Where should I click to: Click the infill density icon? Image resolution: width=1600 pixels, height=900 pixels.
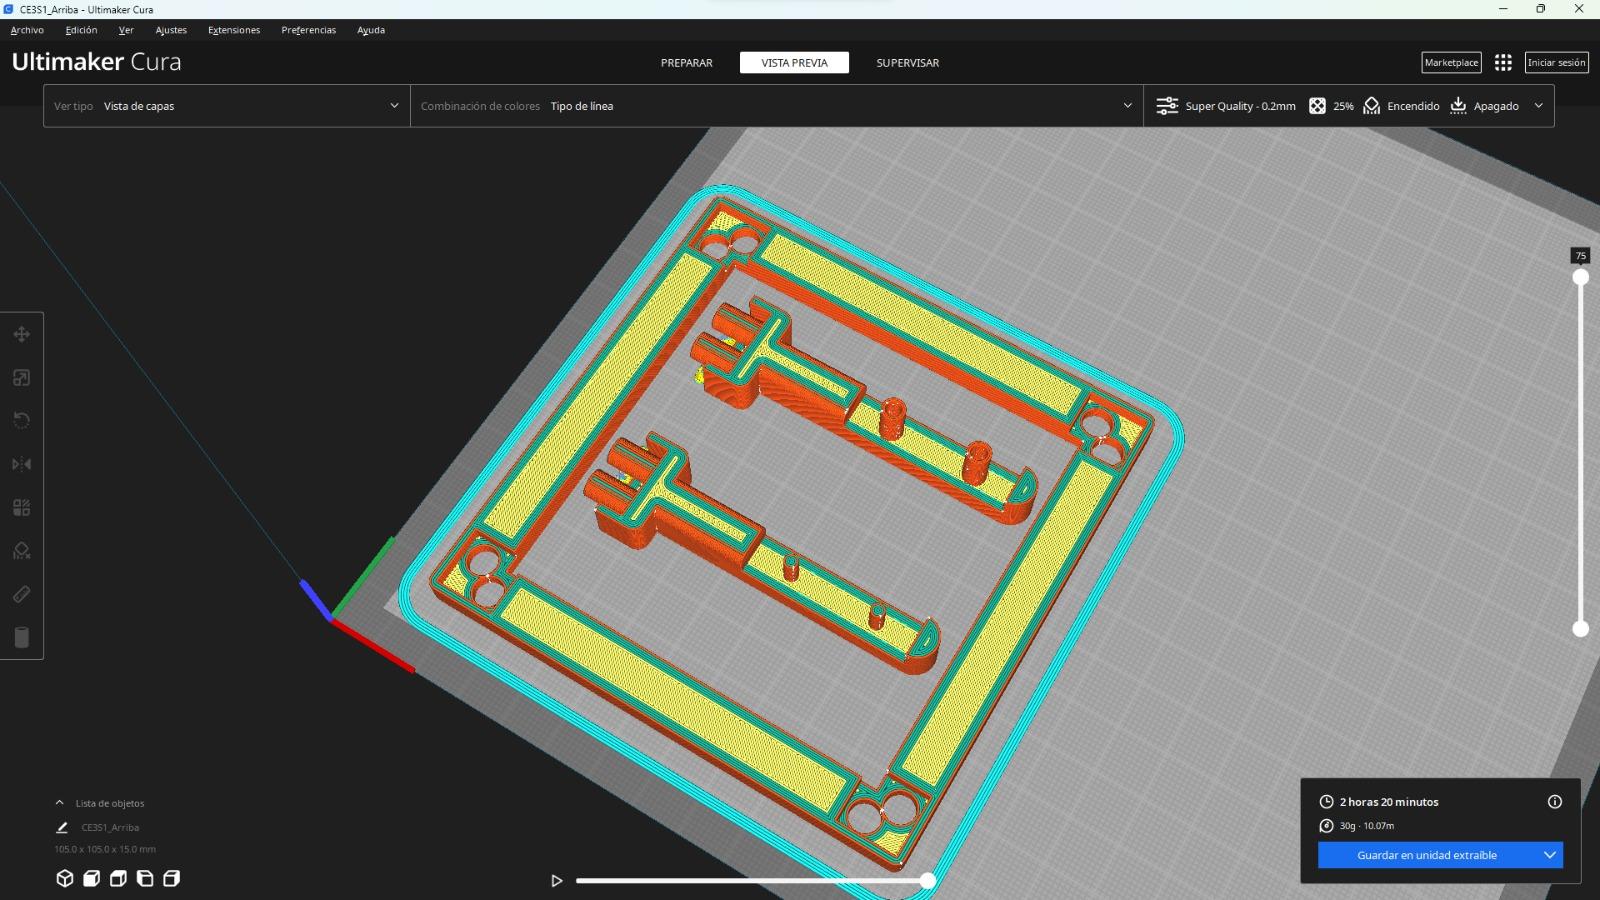pyautogui.click(x=1318, y=106)
